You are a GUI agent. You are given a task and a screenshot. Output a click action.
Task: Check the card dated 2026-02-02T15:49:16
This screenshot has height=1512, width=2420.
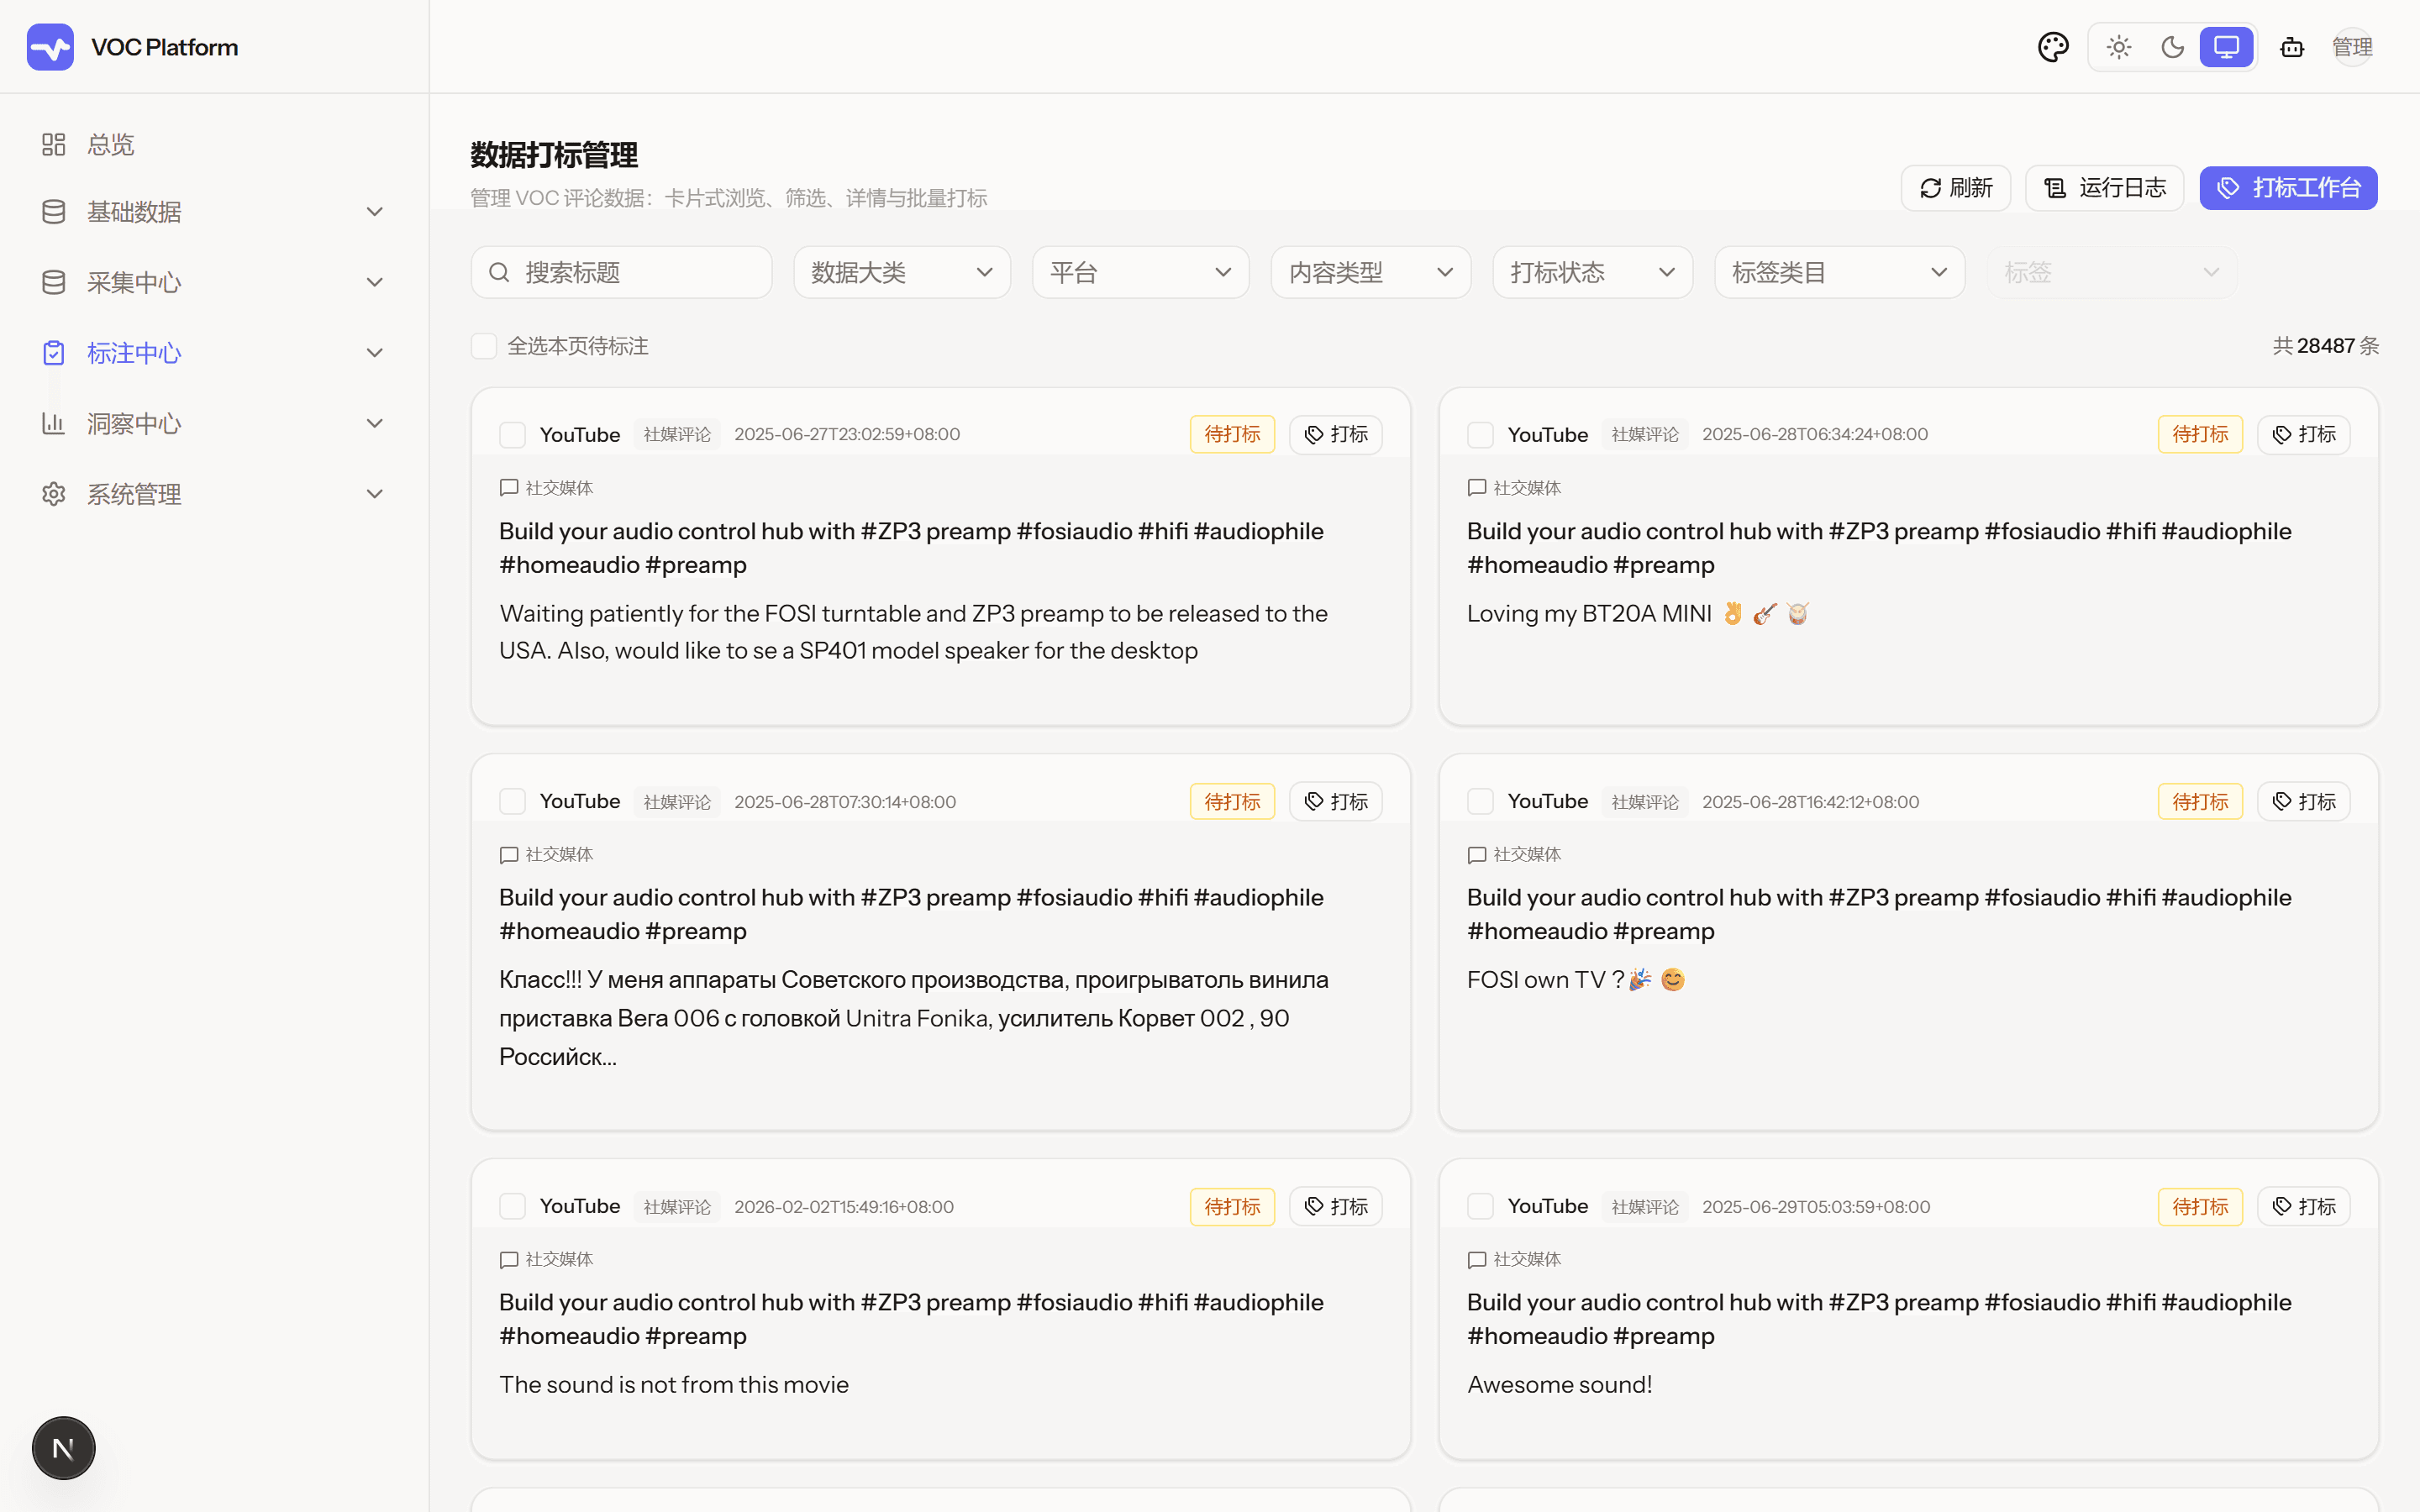point(513,1207)
